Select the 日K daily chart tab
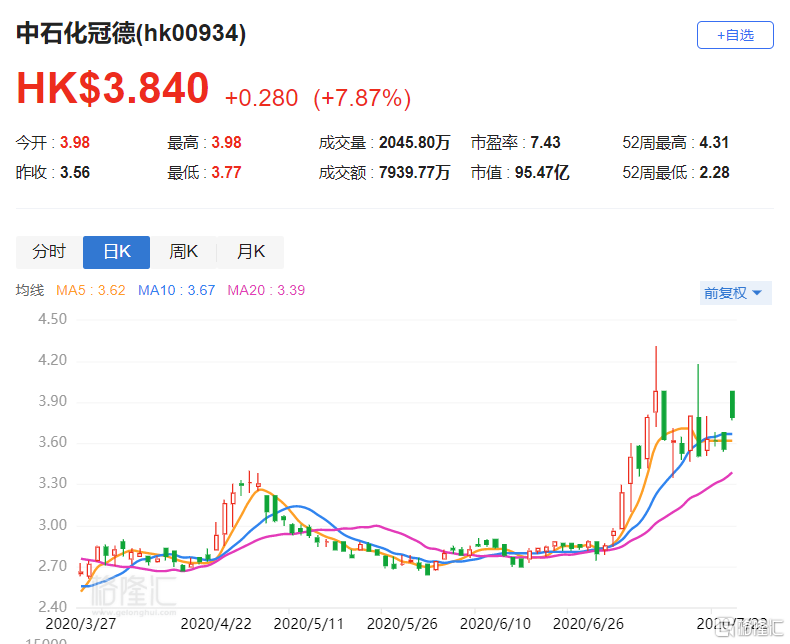Image resolution: width=790 pixels, height=644 pixels. (116, 252)
